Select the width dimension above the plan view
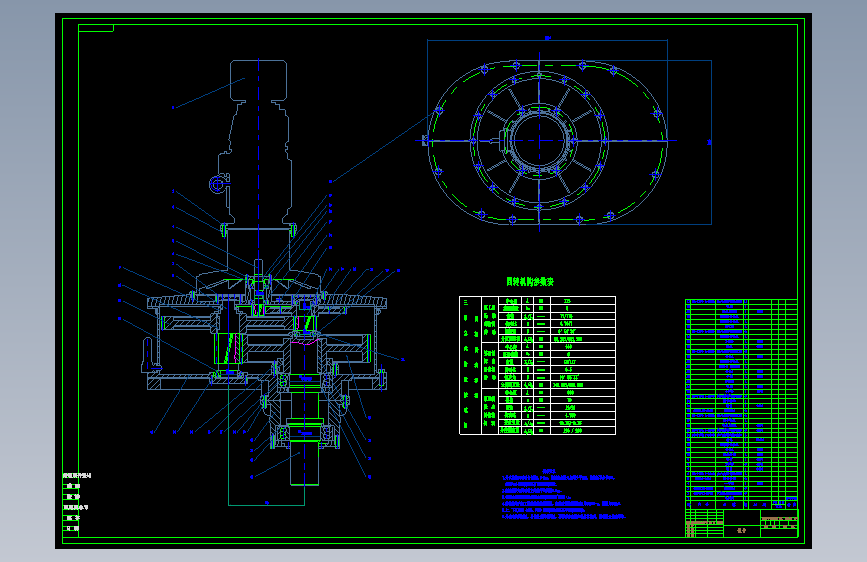Screen dimensions: 867x562 [547, 39]
